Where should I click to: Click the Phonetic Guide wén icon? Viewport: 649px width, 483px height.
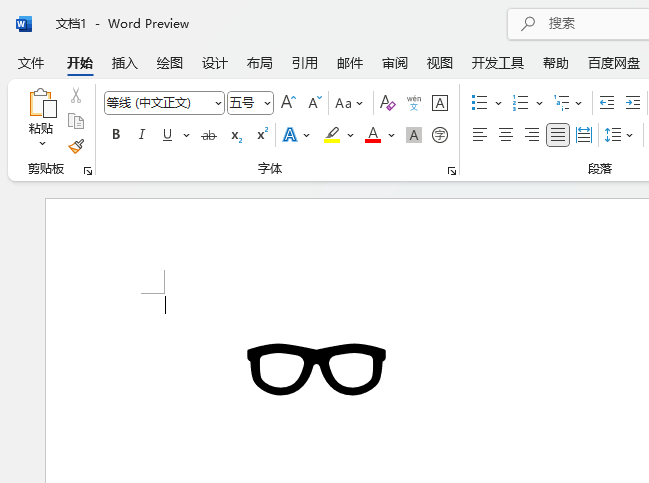pos(413,103)
